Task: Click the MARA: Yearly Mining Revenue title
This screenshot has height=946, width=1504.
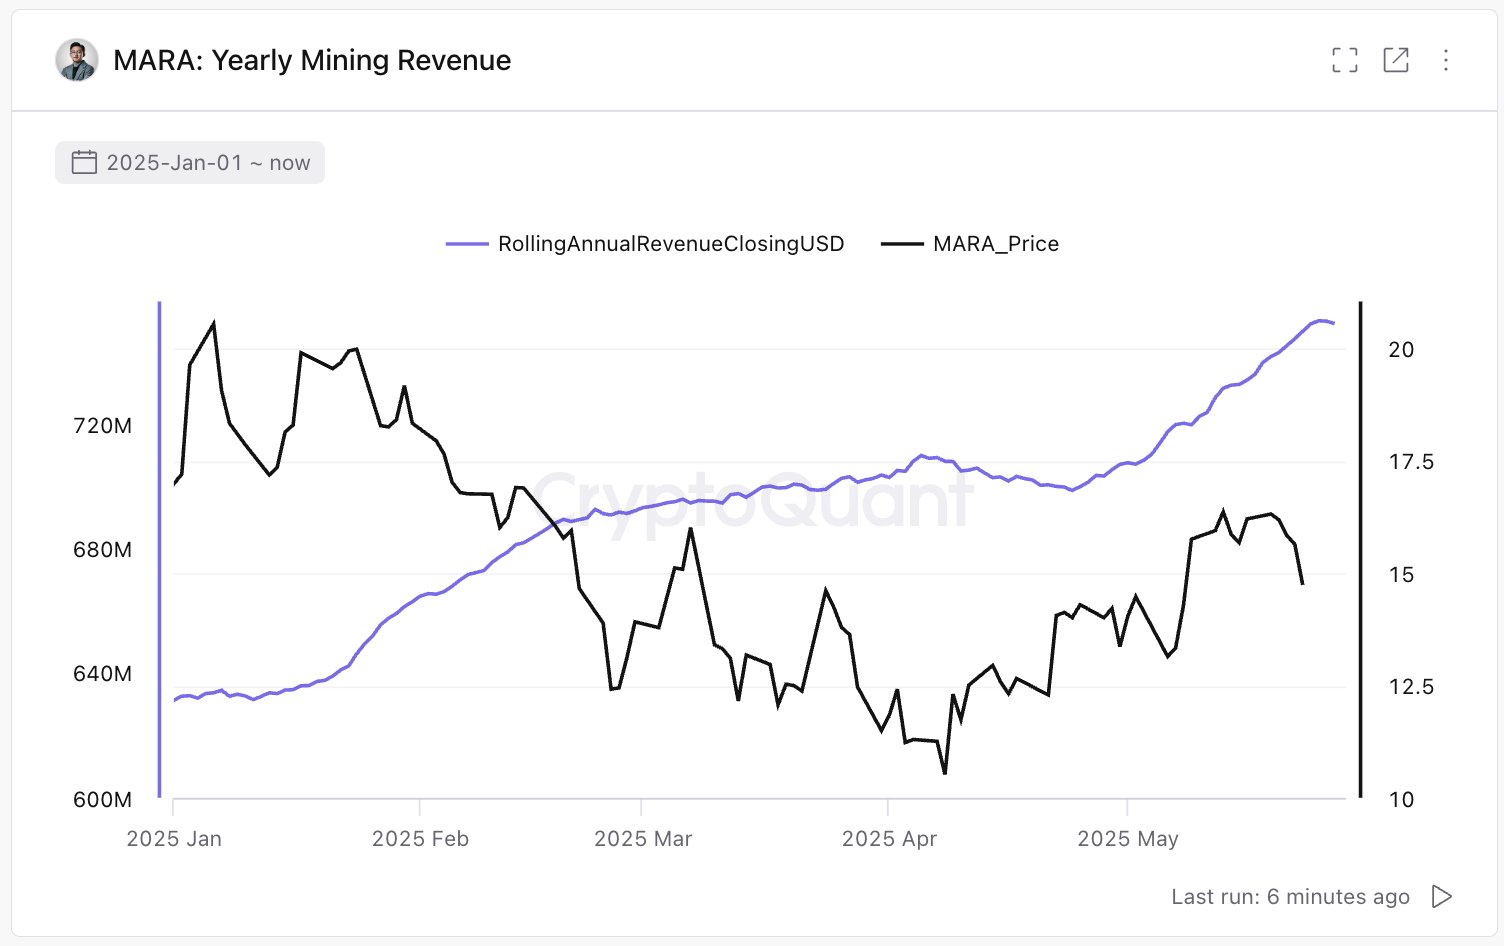Action: click(x=312, y=60)
